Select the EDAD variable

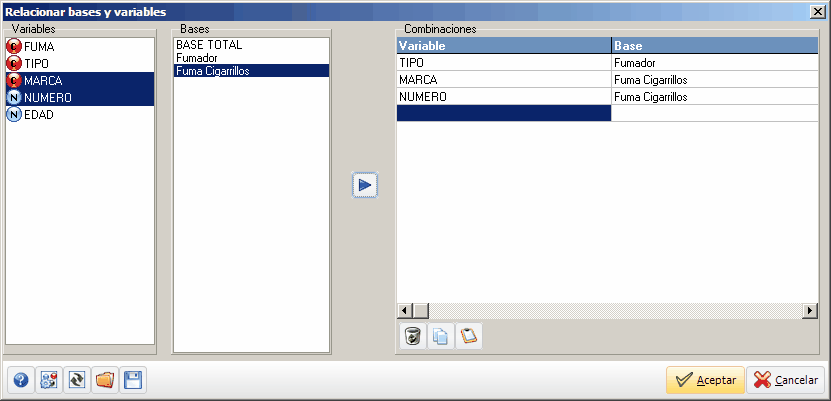pos(80,114)
